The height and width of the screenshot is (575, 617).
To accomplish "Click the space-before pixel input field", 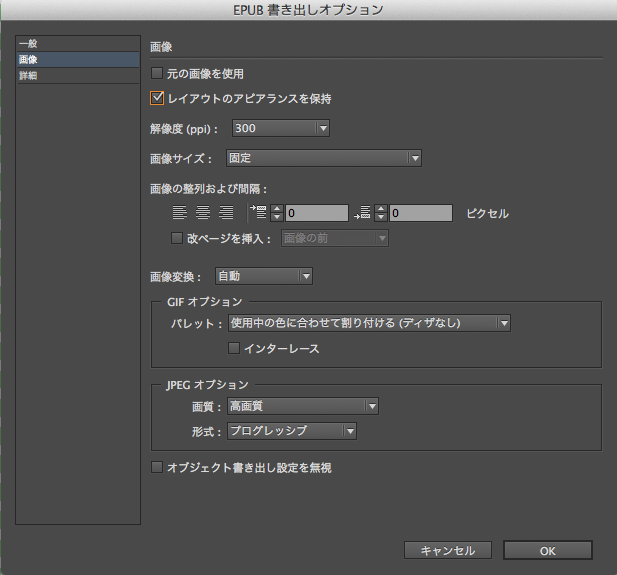I will [x=317, y=213].
